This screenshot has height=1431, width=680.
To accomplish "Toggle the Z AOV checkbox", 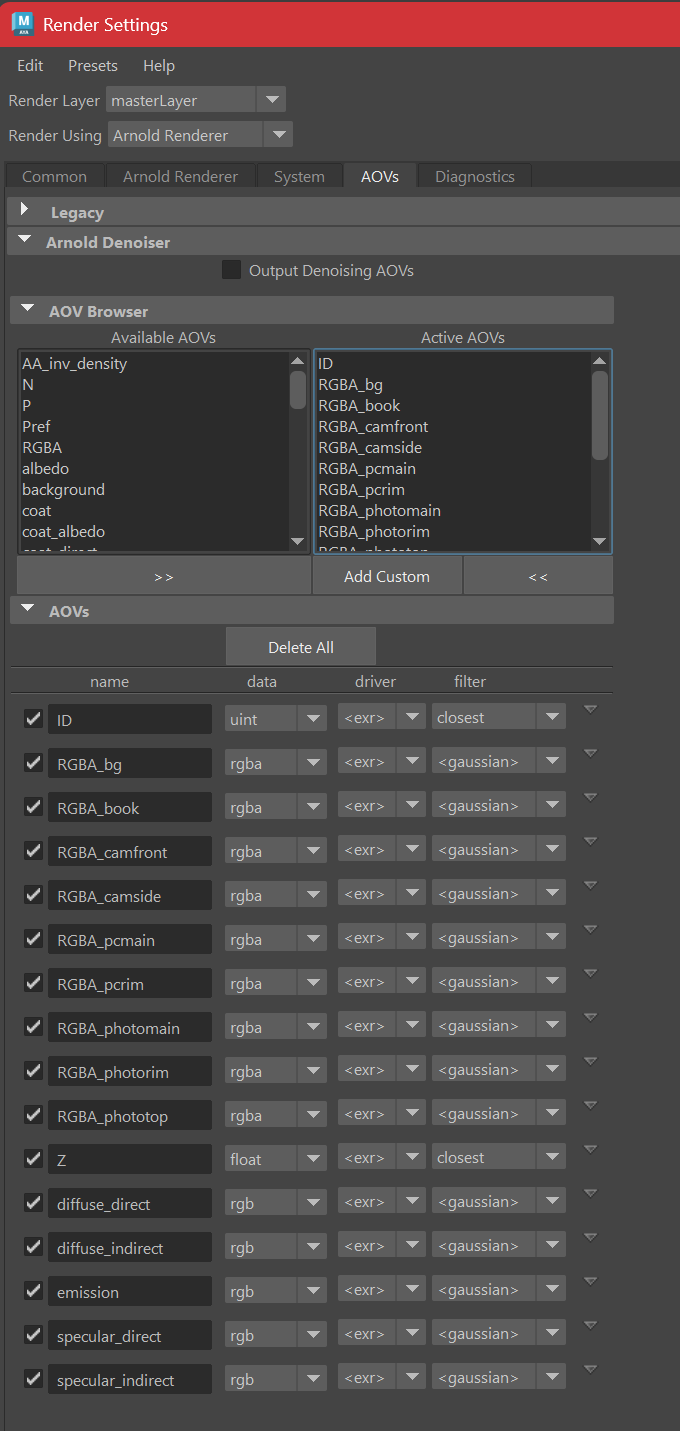I will [33, 1158].
